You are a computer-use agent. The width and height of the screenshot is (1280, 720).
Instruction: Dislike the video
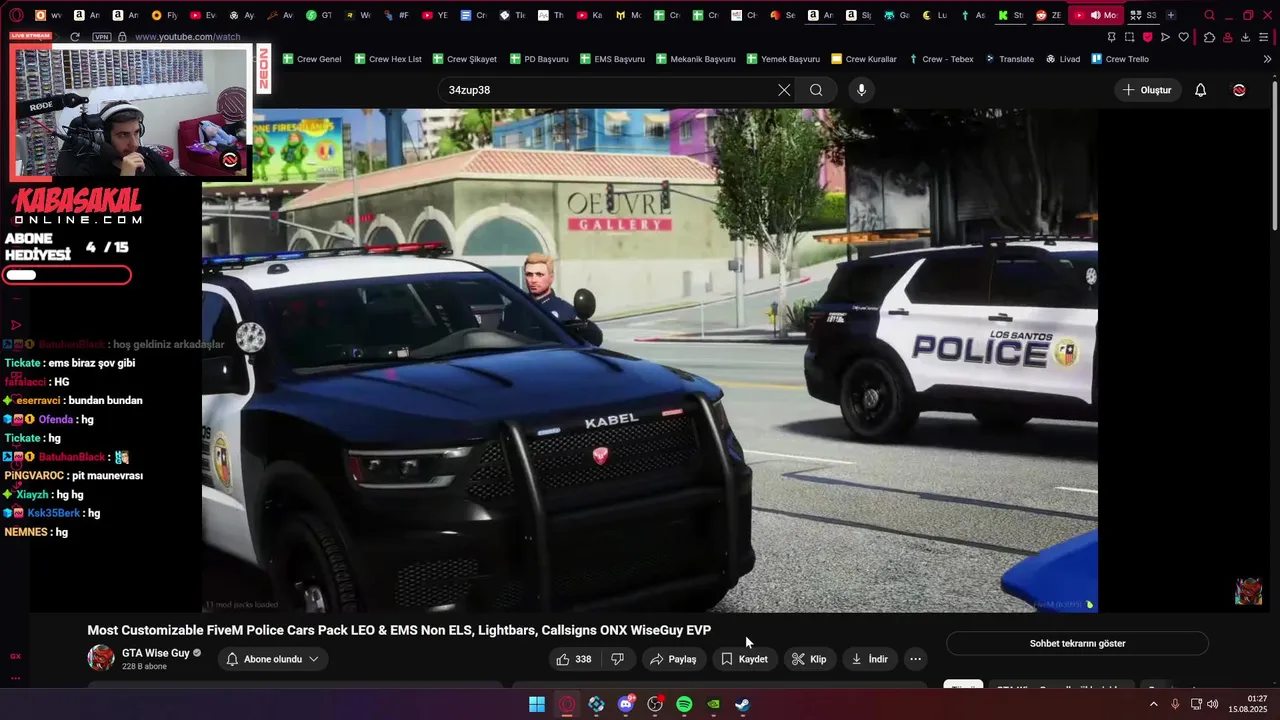pyautogui.click(x=619, y=659)
